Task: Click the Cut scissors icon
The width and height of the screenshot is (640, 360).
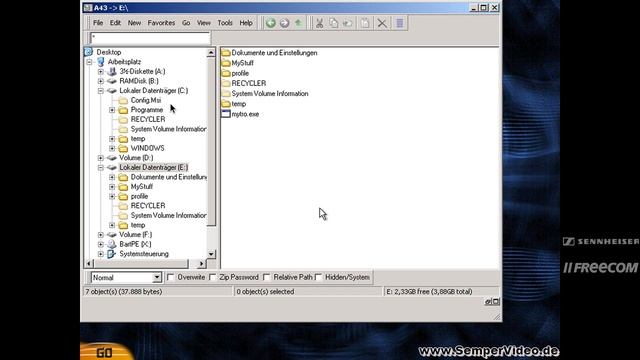Action: tap(319, 23)
